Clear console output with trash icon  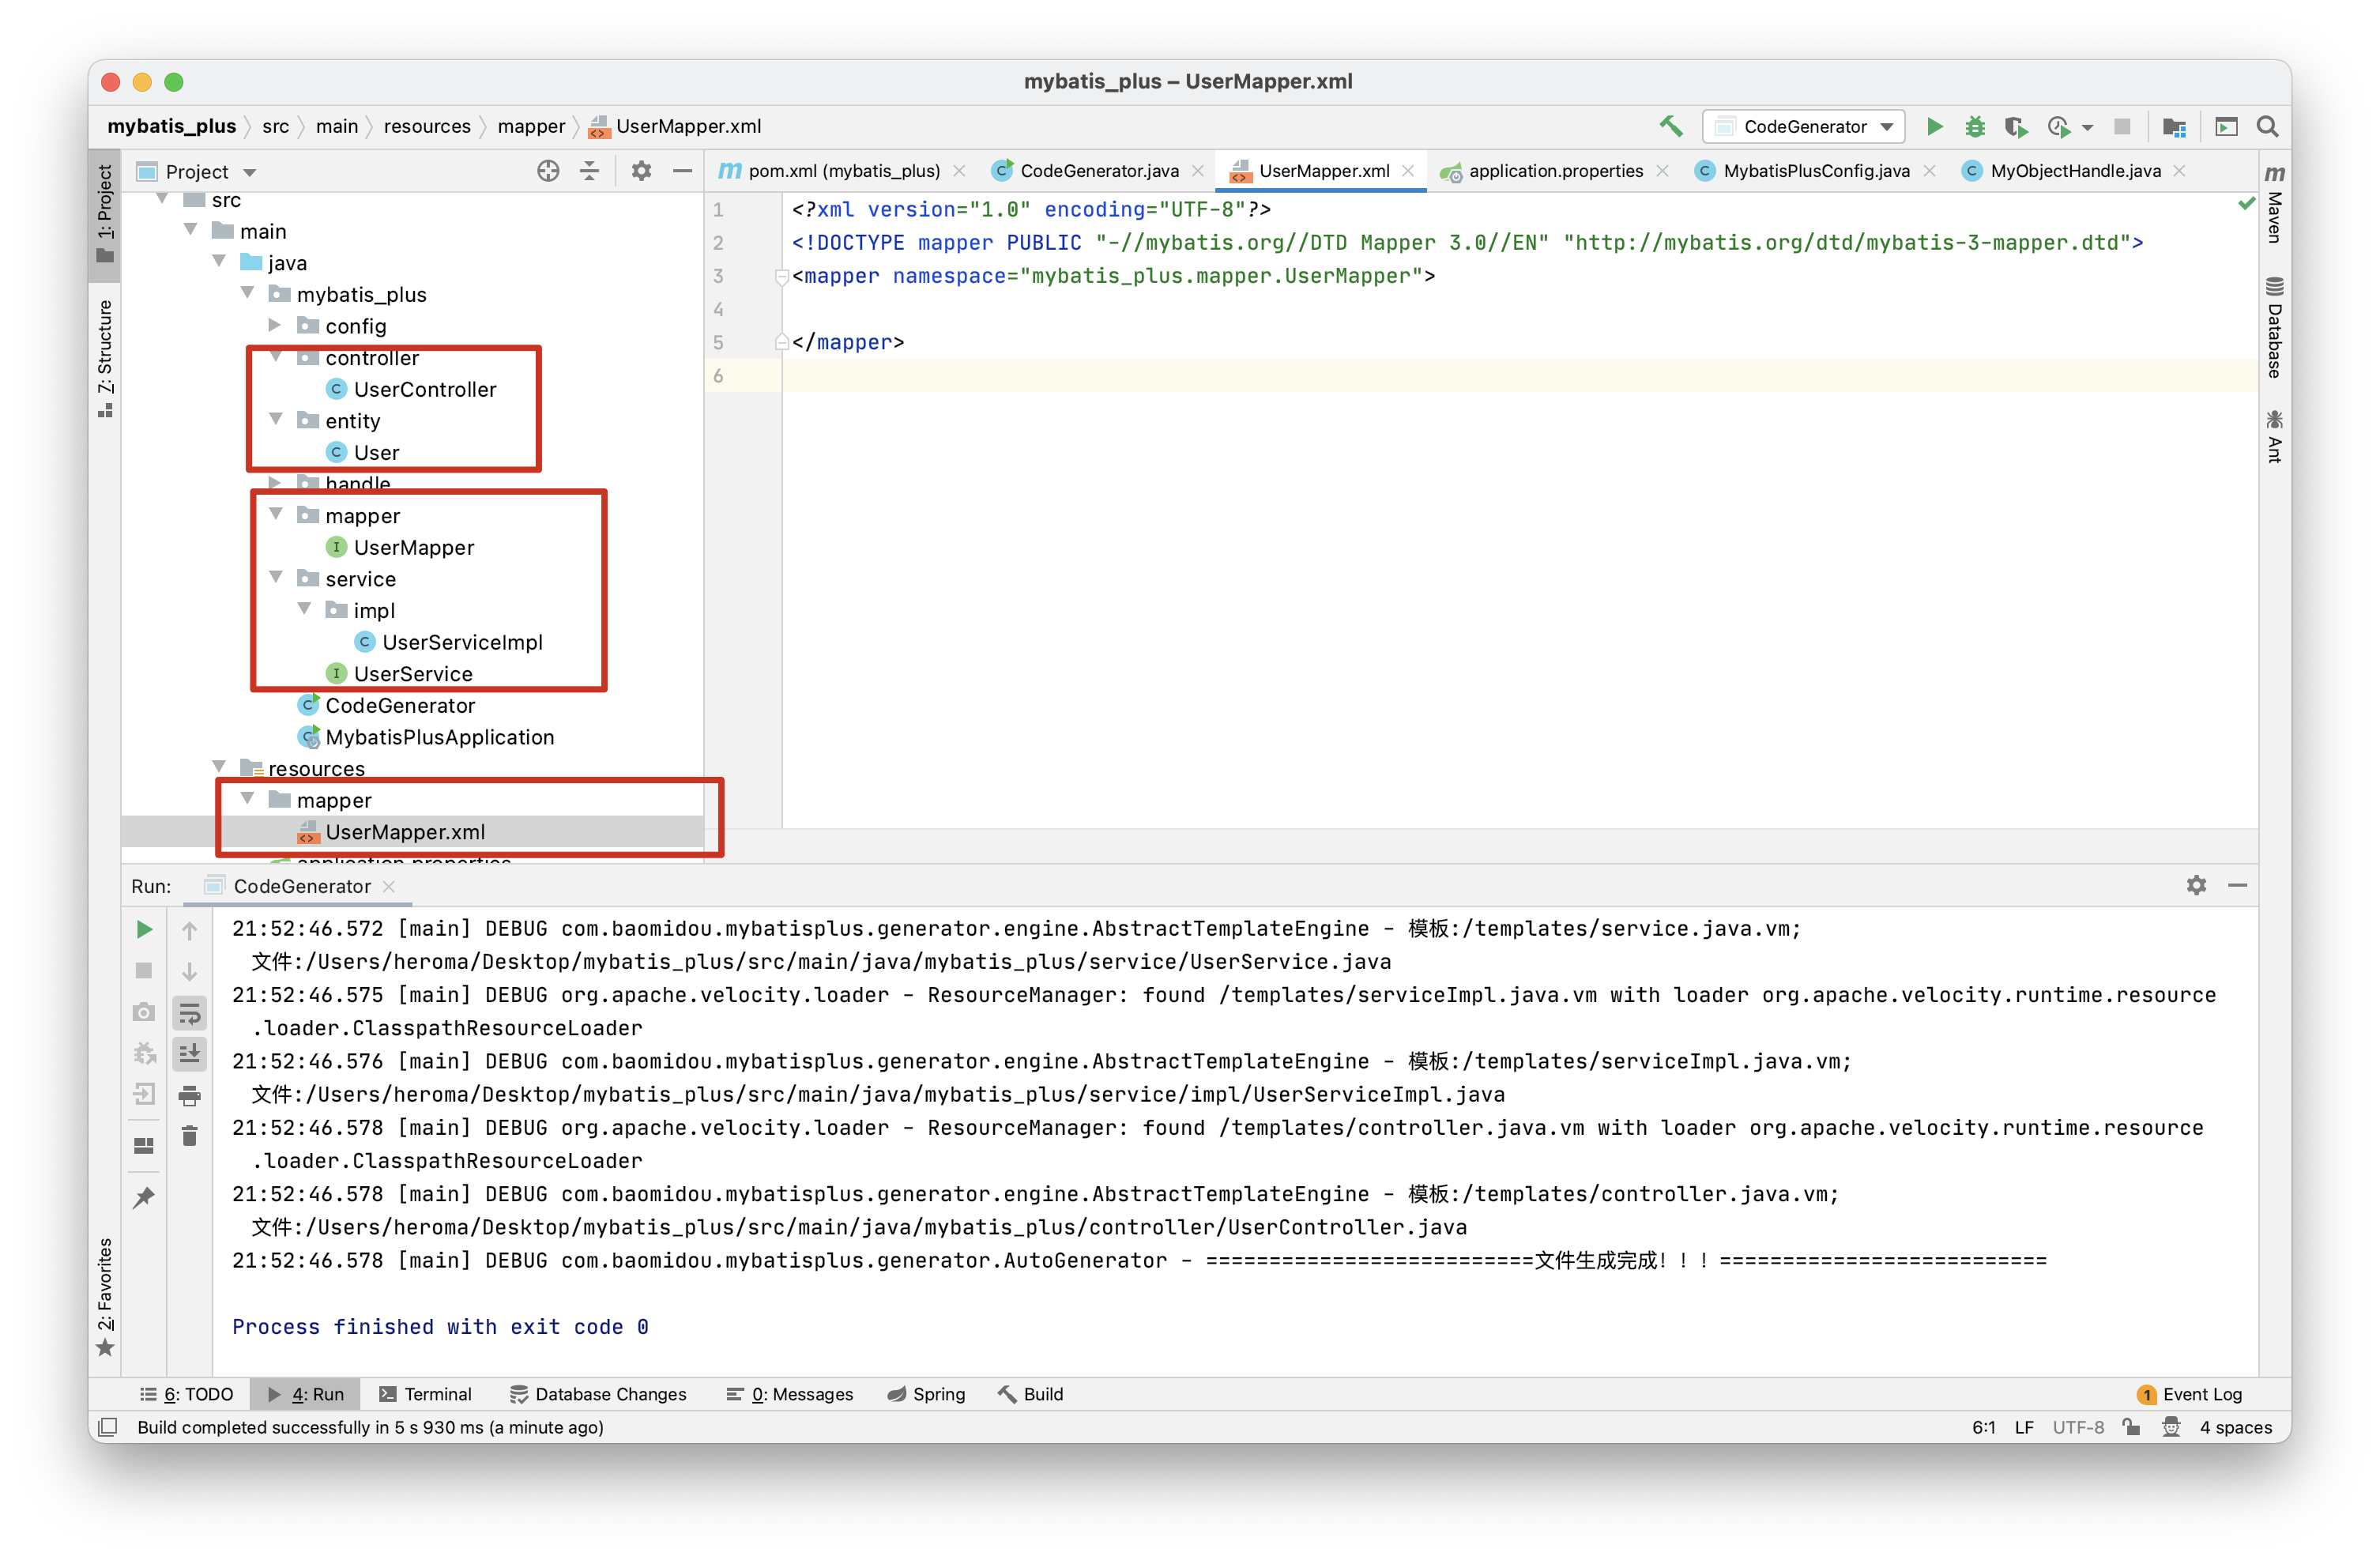click(189, 1136)
